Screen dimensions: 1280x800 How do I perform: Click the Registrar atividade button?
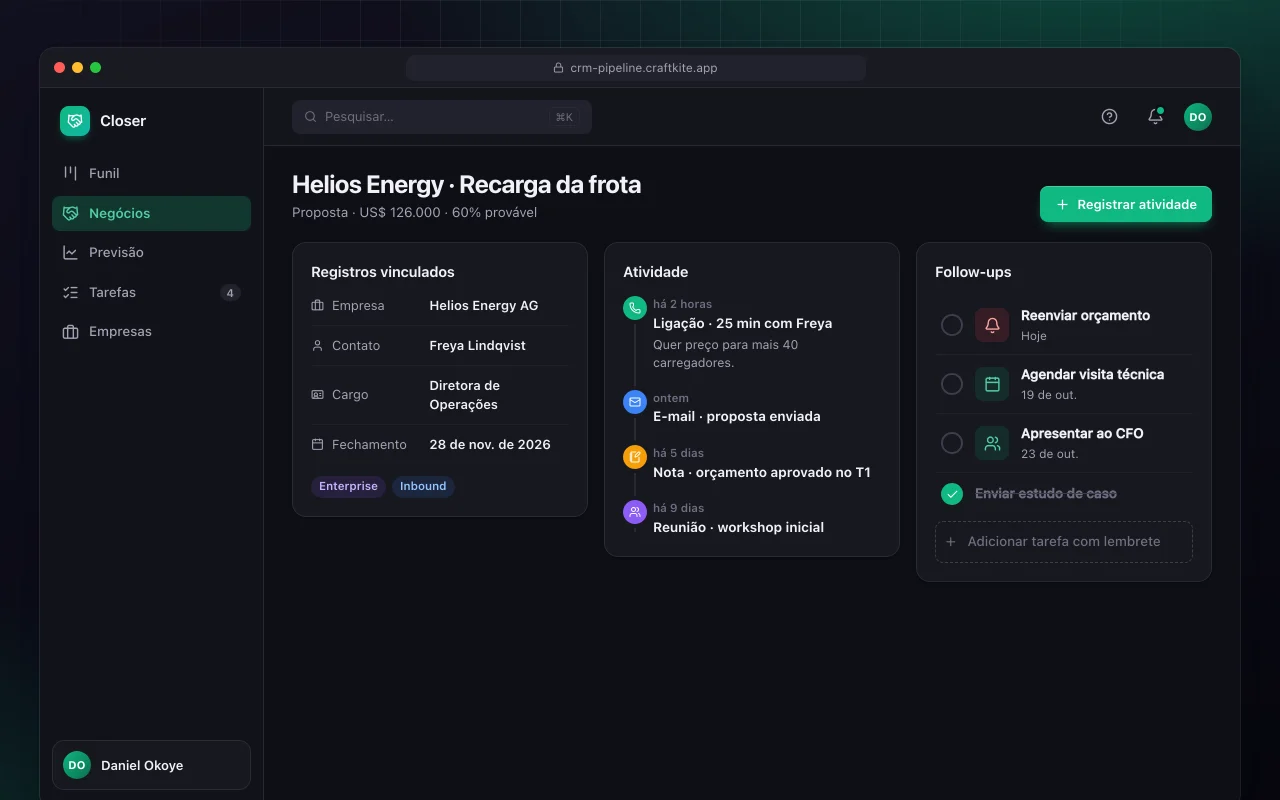click(x=1126, y=204)
